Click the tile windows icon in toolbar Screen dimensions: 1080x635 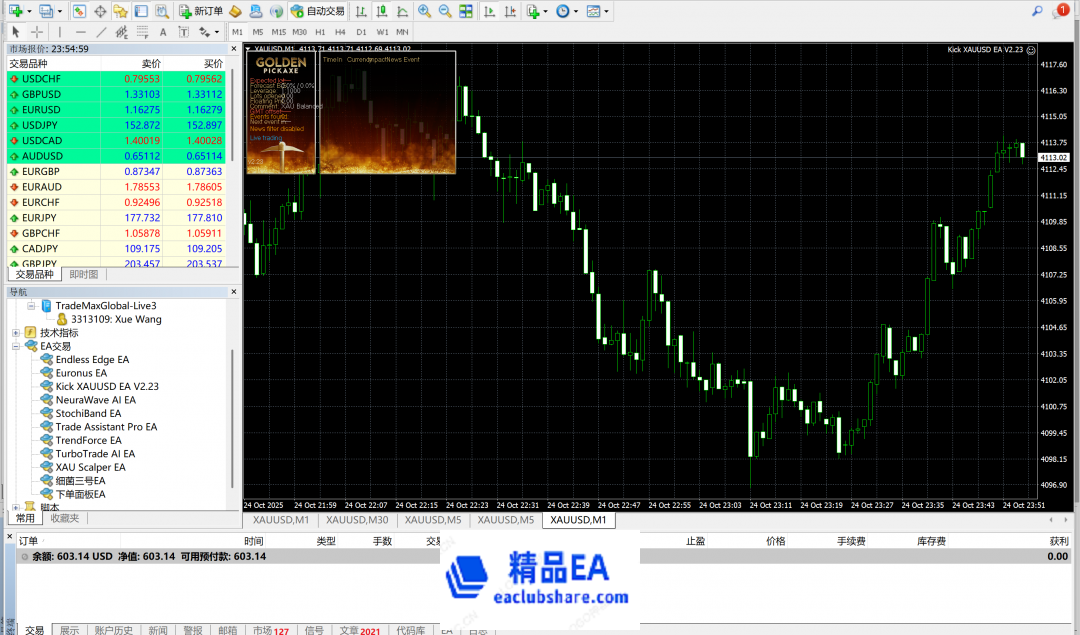point(466,11)
